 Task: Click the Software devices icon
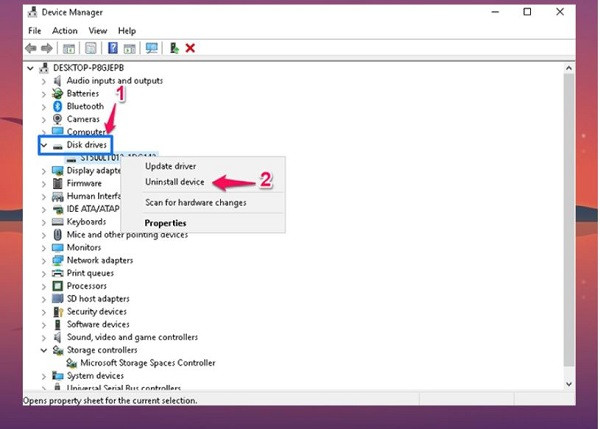[x=57, y=325]
